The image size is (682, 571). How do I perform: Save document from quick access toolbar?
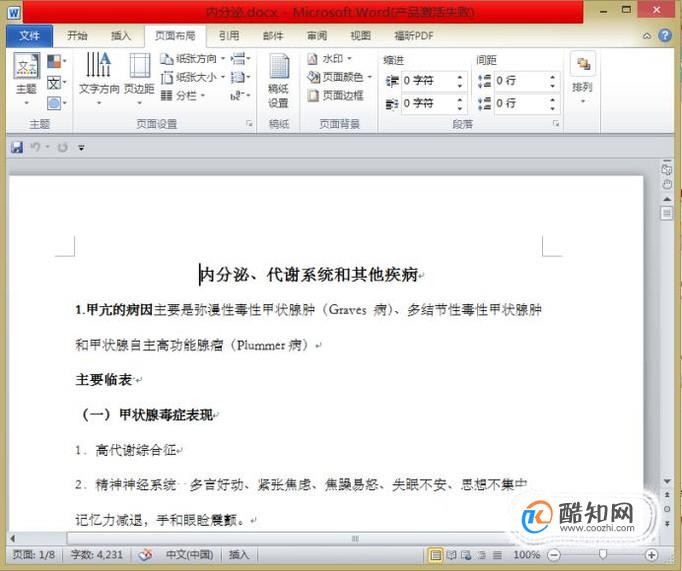pos(17,147)
